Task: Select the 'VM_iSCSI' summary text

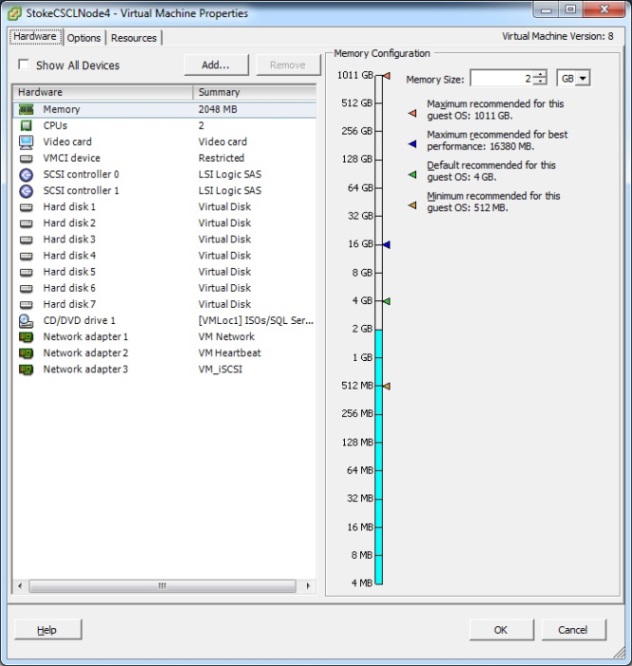Action: point(220,370)
